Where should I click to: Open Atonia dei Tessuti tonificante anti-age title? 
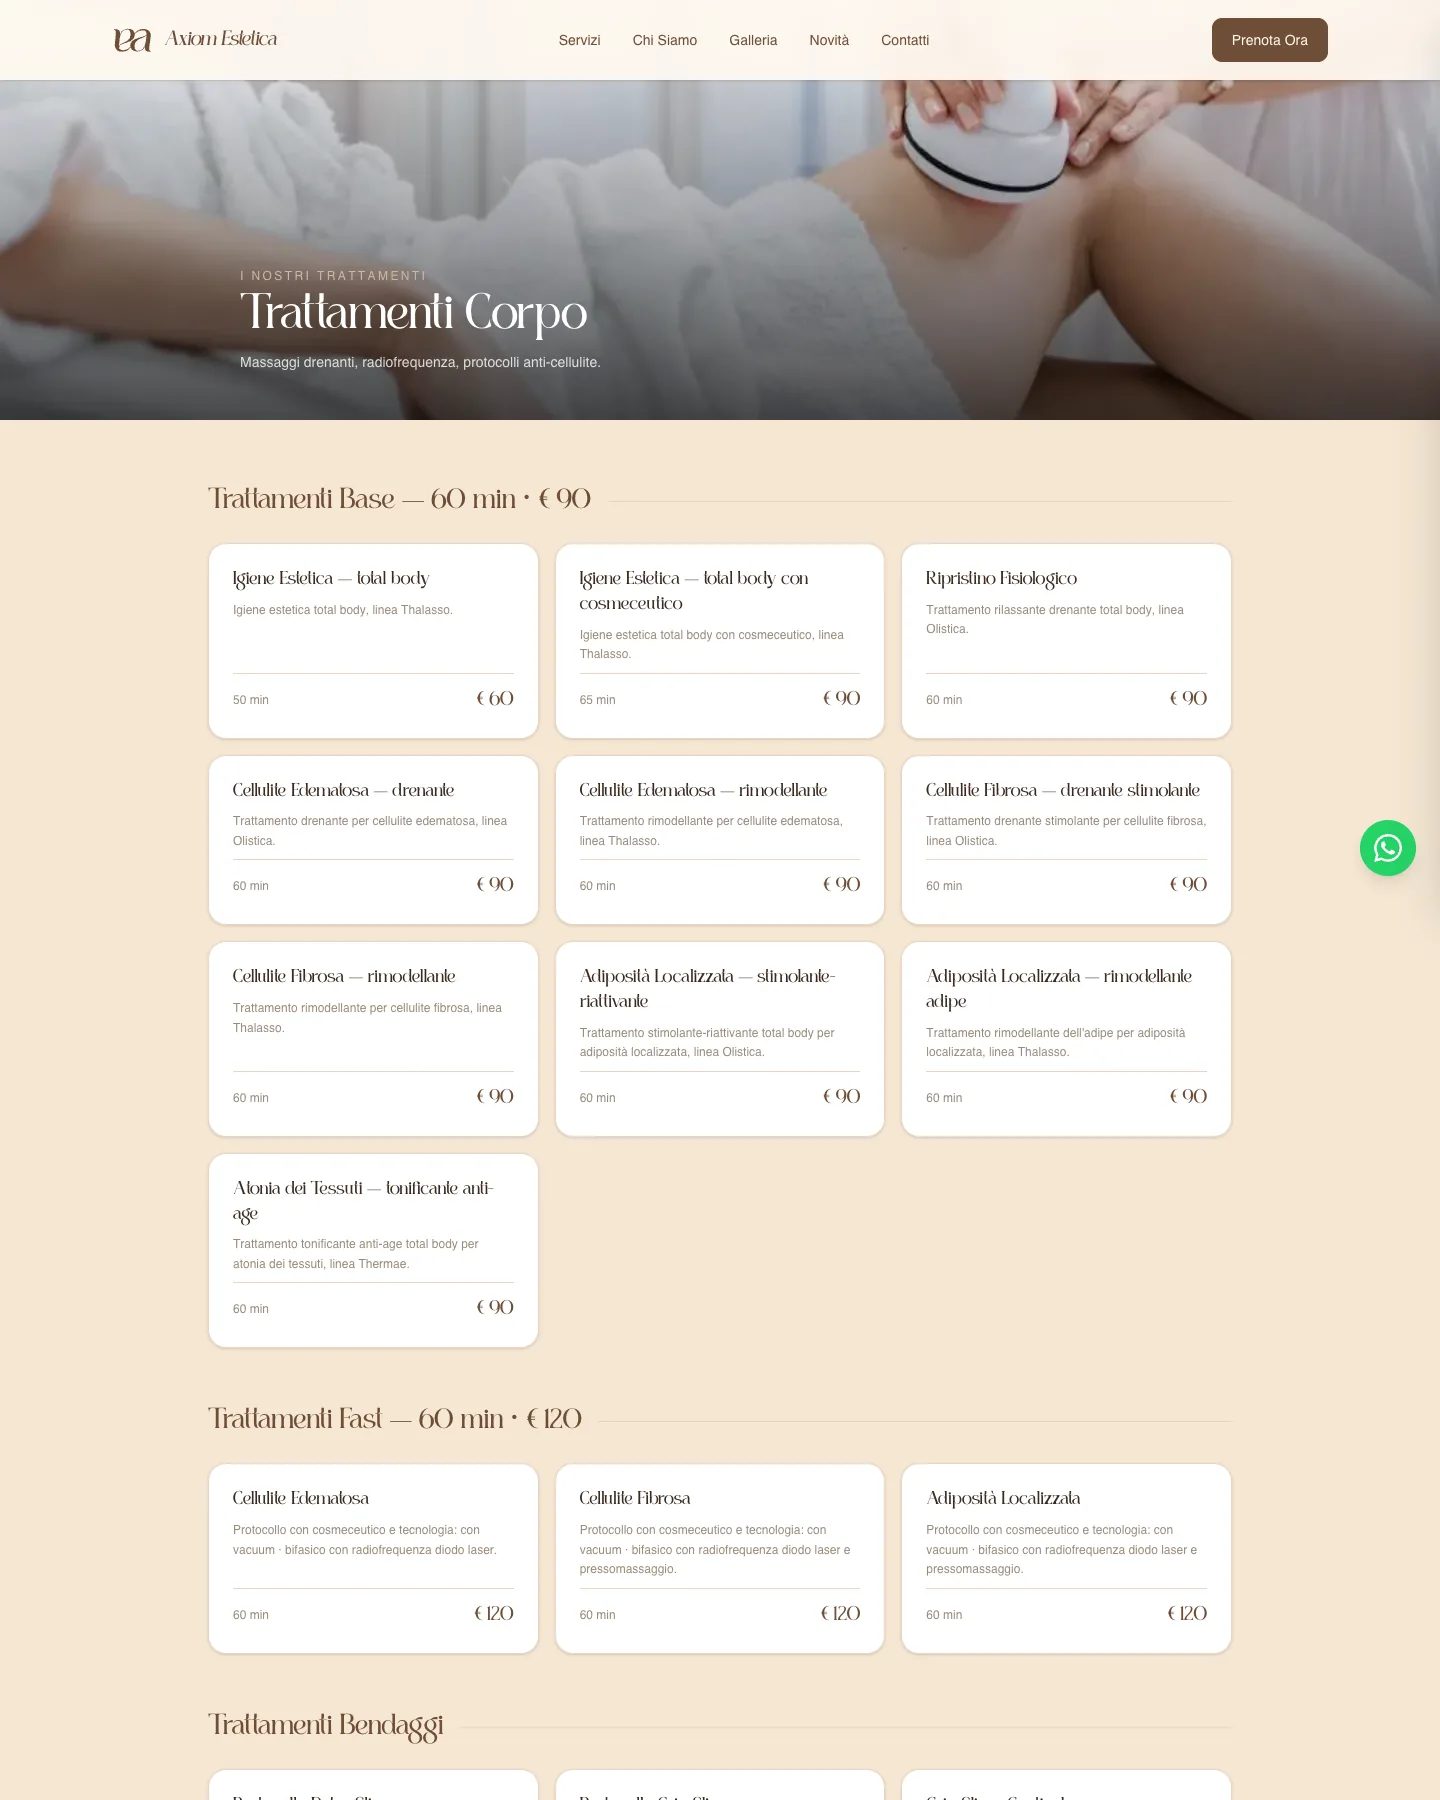point(363,1200)
